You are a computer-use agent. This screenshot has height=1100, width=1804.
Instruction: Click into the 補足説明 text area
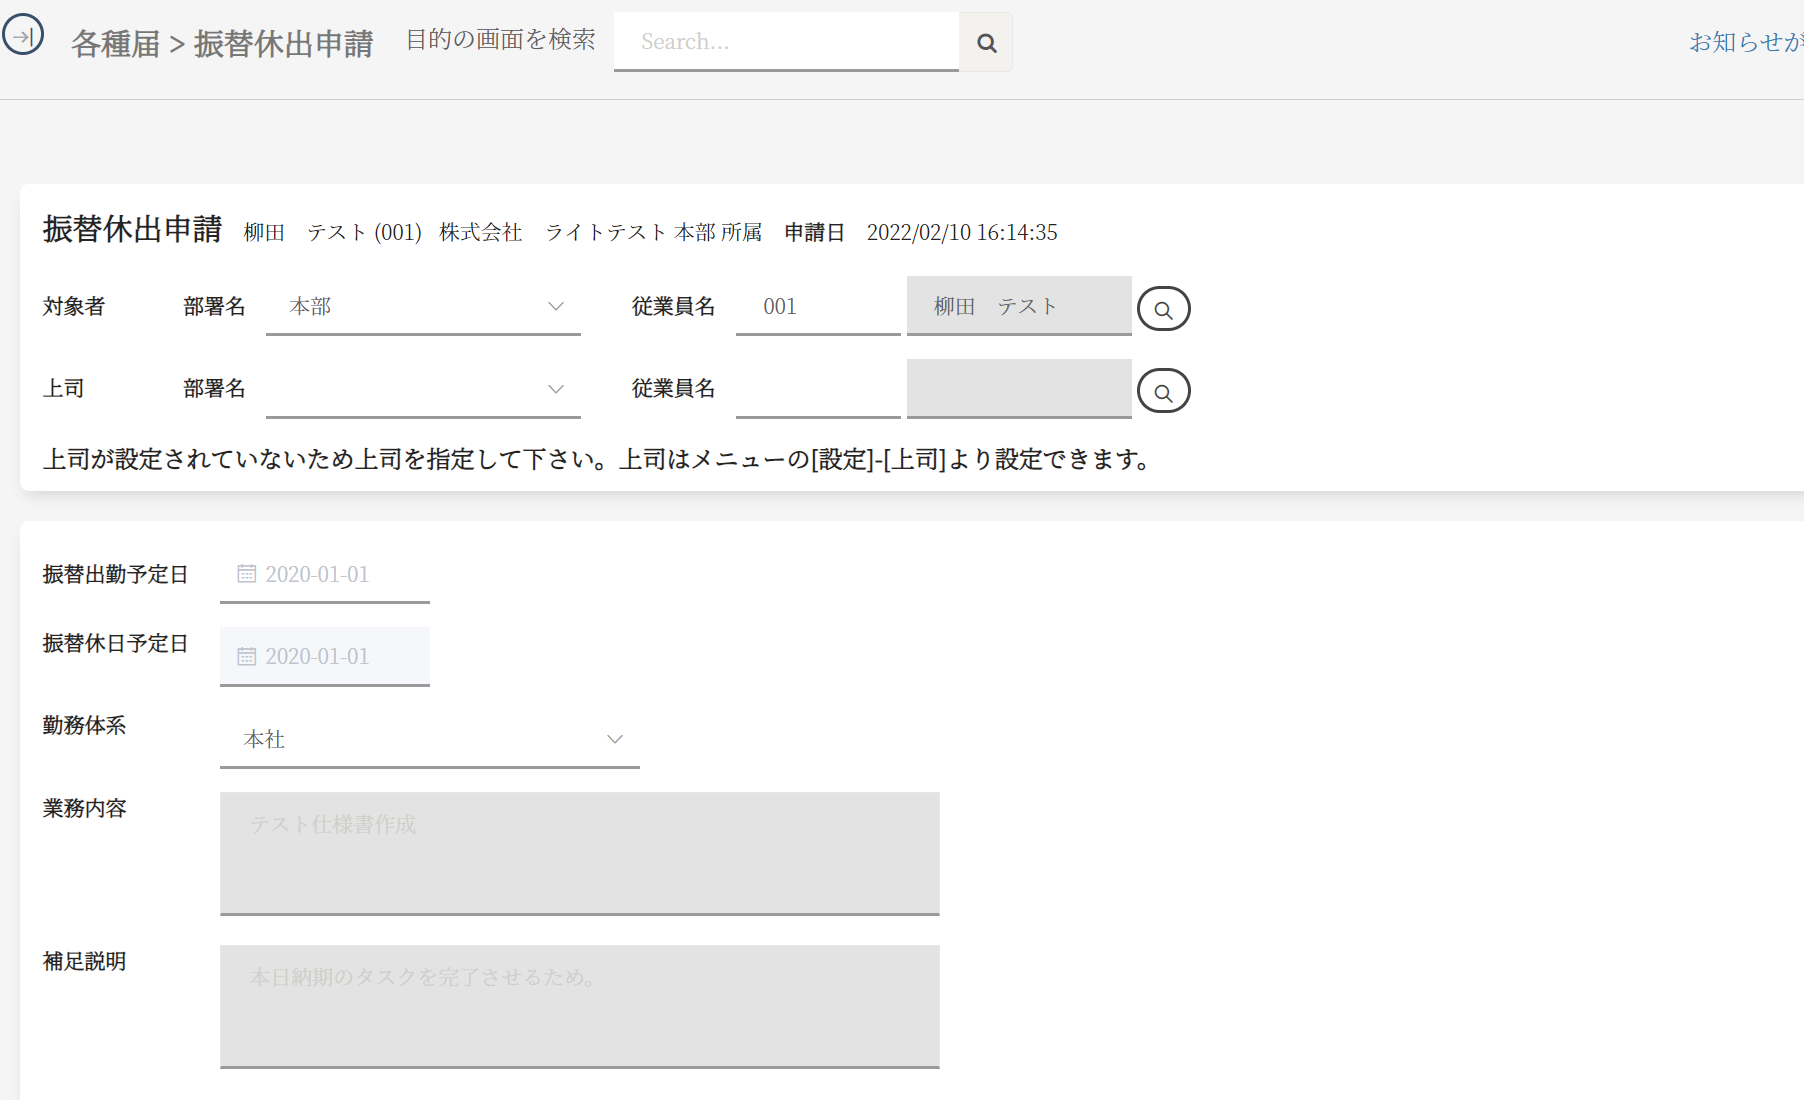point(579,1006)
